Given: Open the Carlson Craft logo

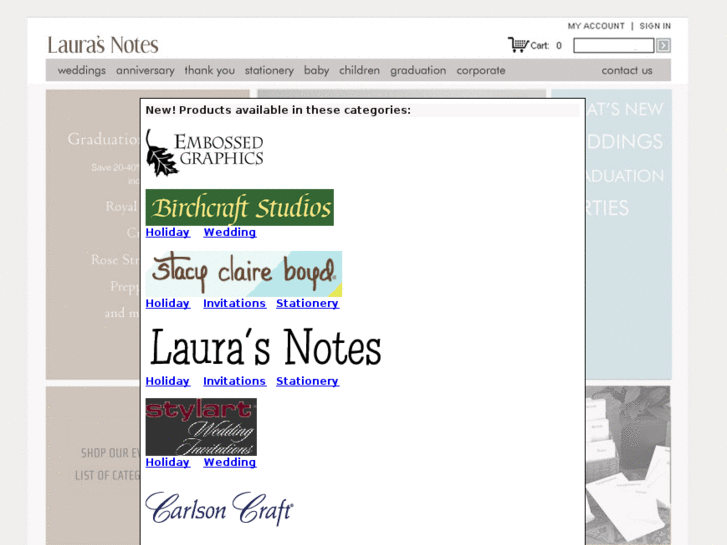Looking at the screenshot, I should tap(219, 508).
